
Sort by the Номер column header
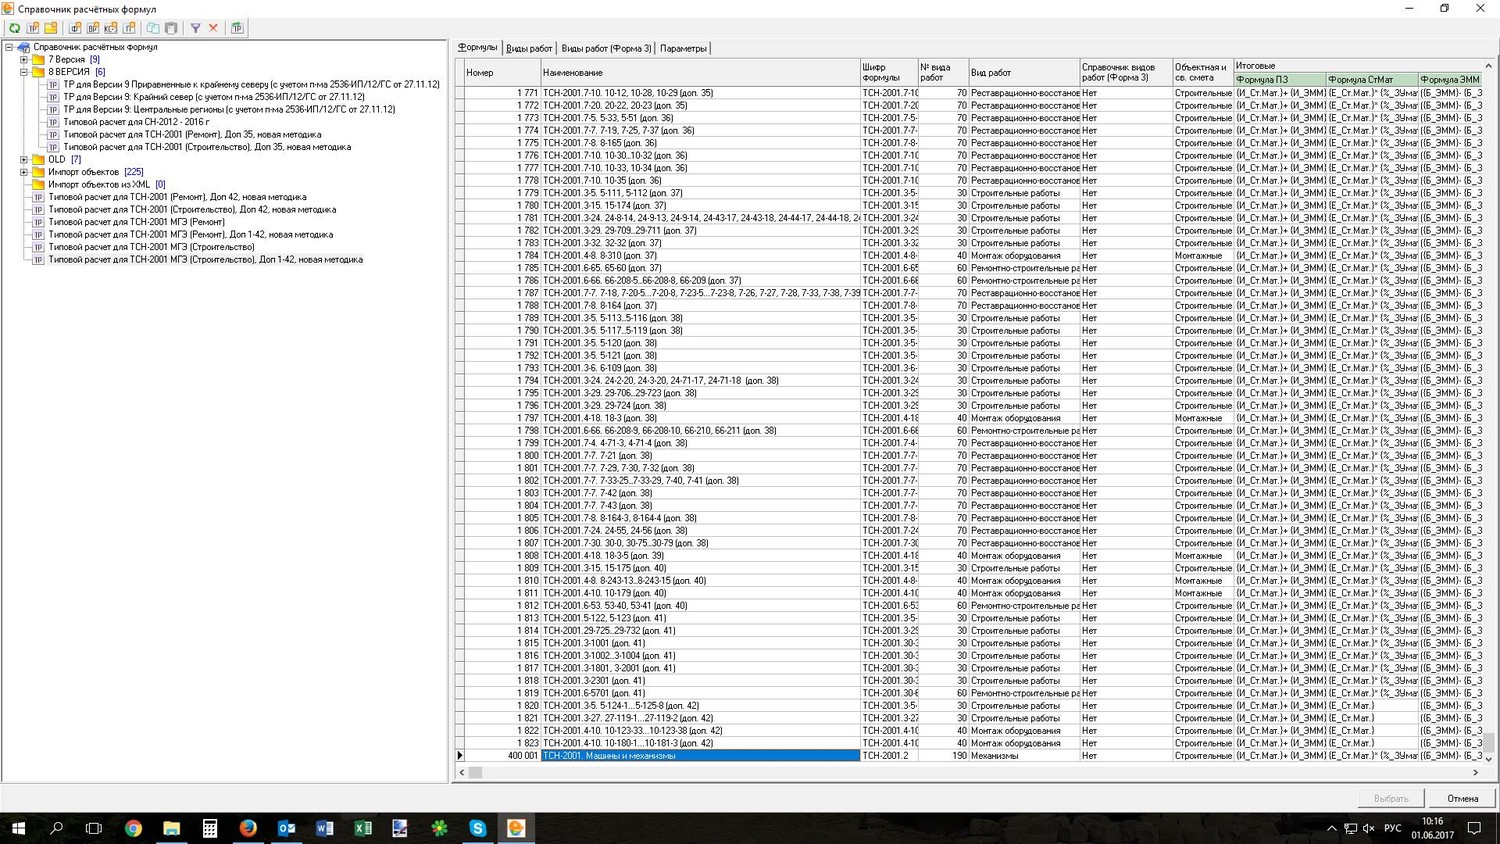click(x=502, y=73)
